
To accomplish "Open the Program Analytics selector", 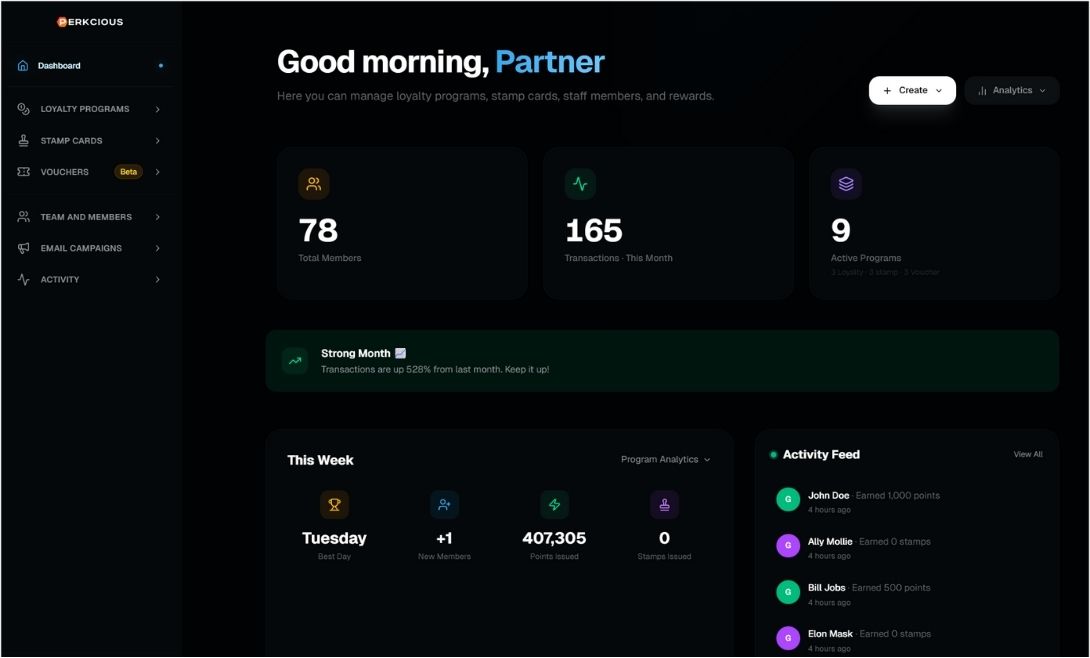I will [x=666, y=459].
